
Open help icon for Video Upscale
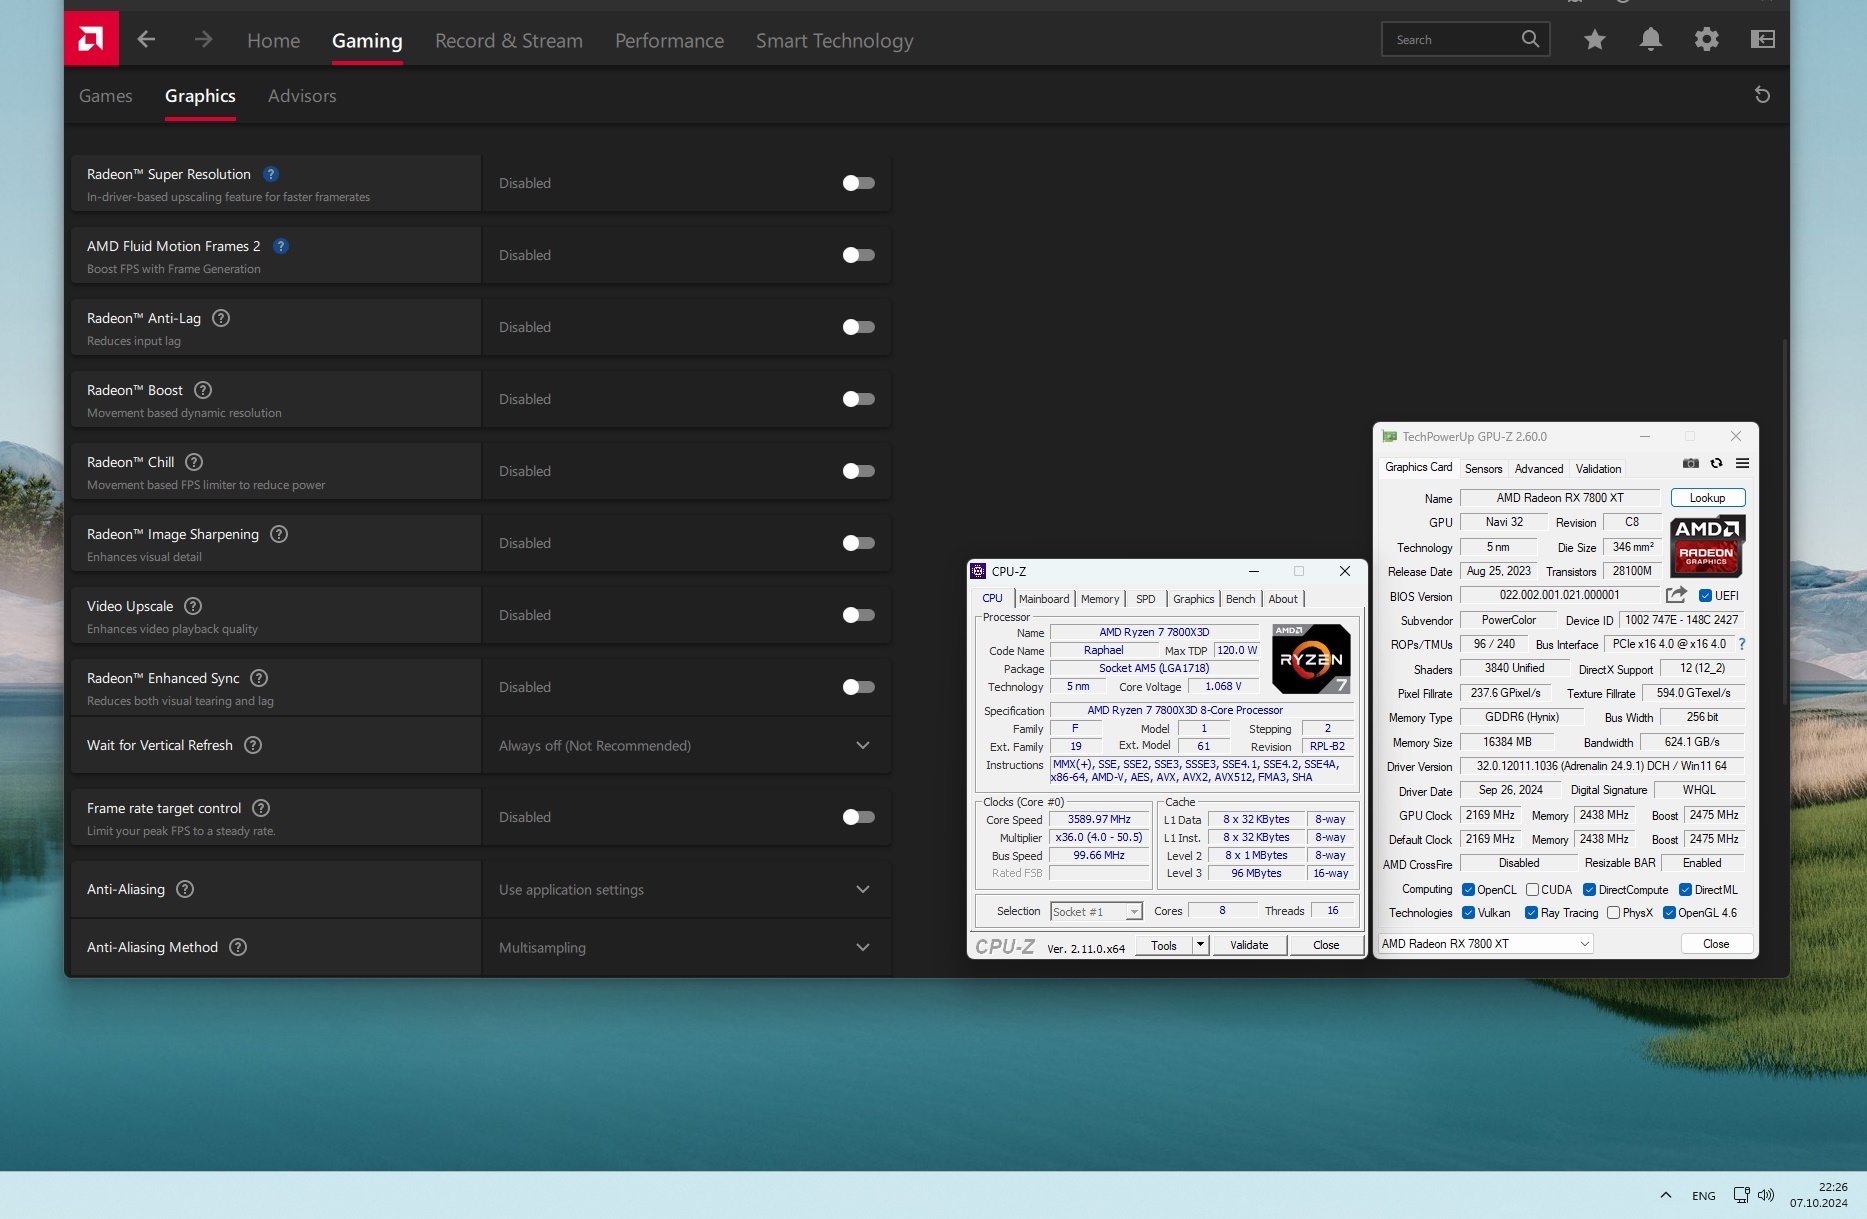coord(194,606)
